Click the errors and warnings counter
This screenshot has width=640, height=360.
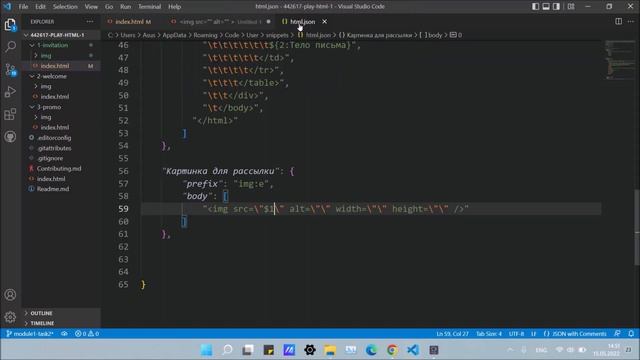[87, 334]
